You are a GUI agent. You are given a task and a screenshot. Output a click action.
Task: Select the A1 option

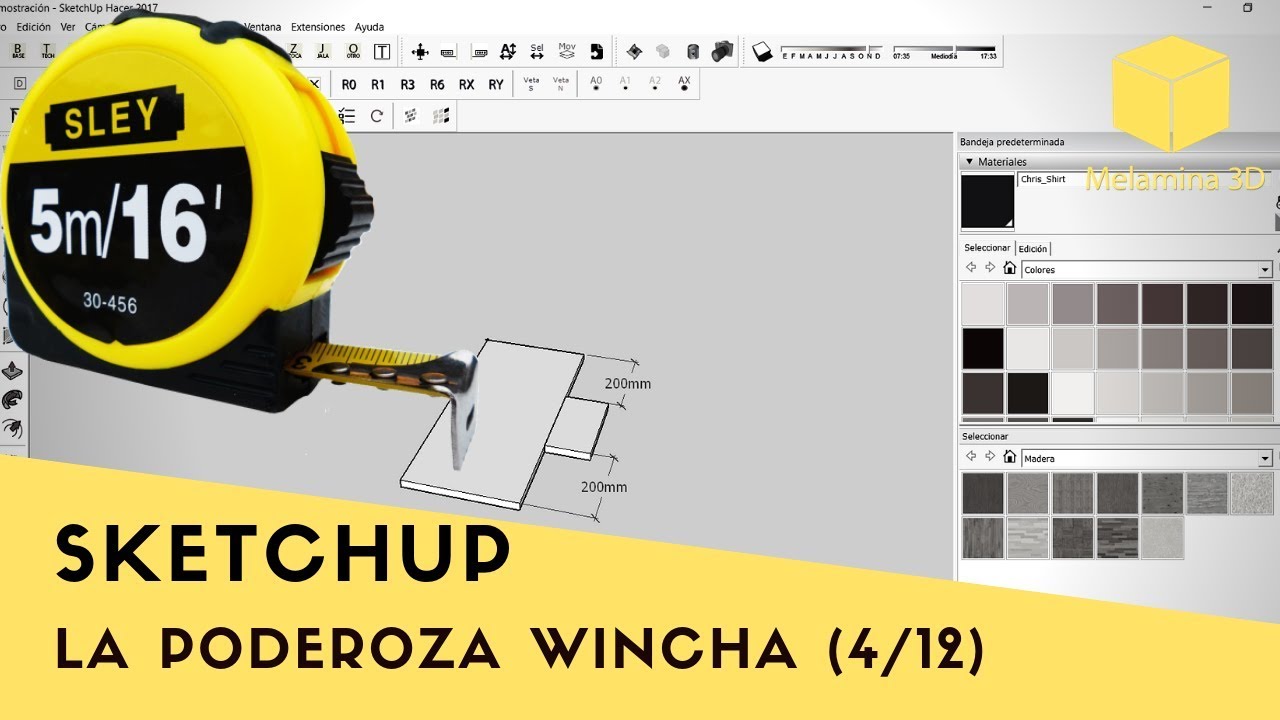tap(625, 84)
